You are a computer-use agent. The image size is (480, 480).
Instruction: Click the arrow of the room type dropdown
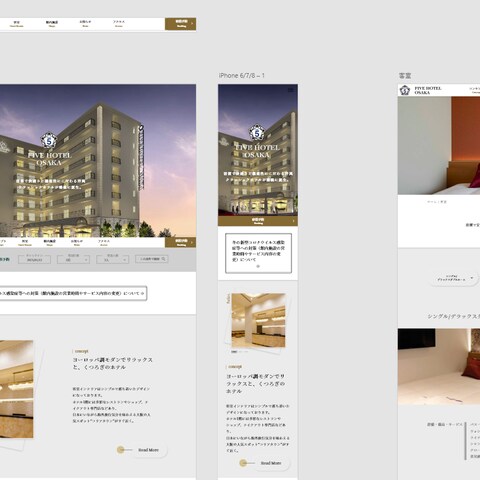(x=472, y=278)
